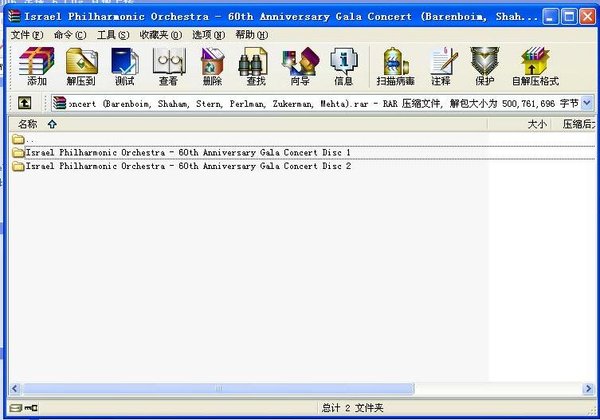600x420 pixels.
Task: Click the key icon in status bar
Action: tap(31, 408)
